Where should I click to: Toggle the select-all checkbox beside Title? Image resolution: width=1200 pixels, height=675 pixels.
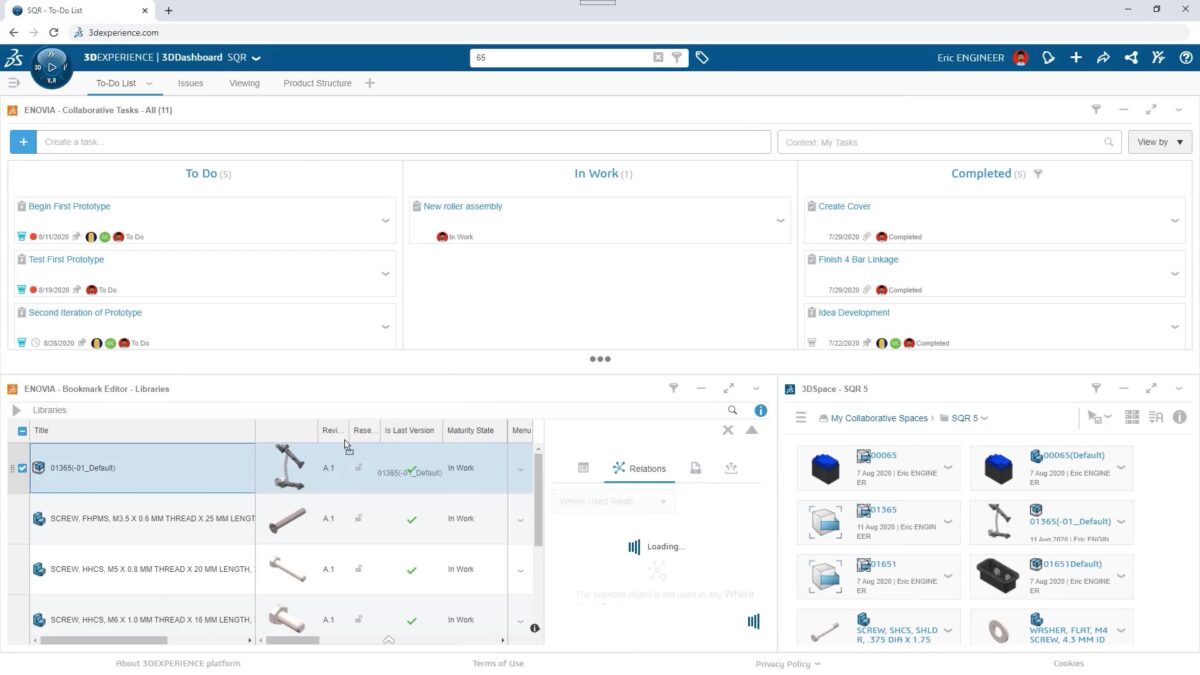tap(22, 431)
